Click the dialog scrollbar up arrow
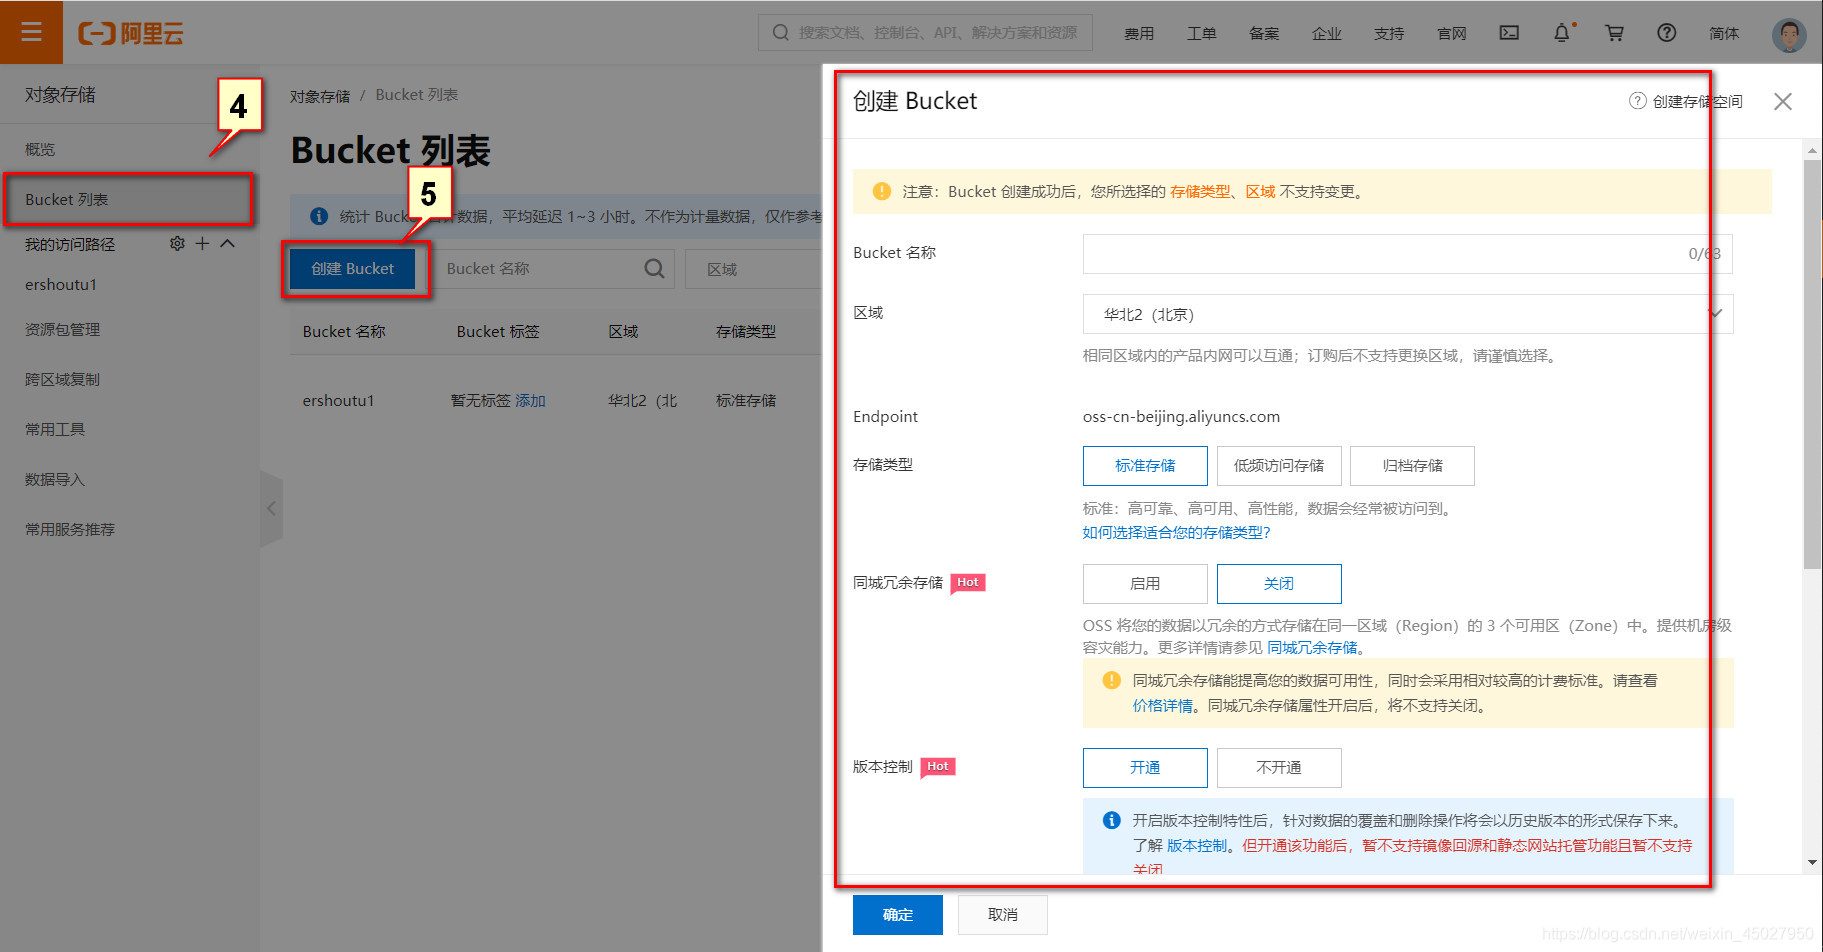1823x952 pixels. (1812, 150)
